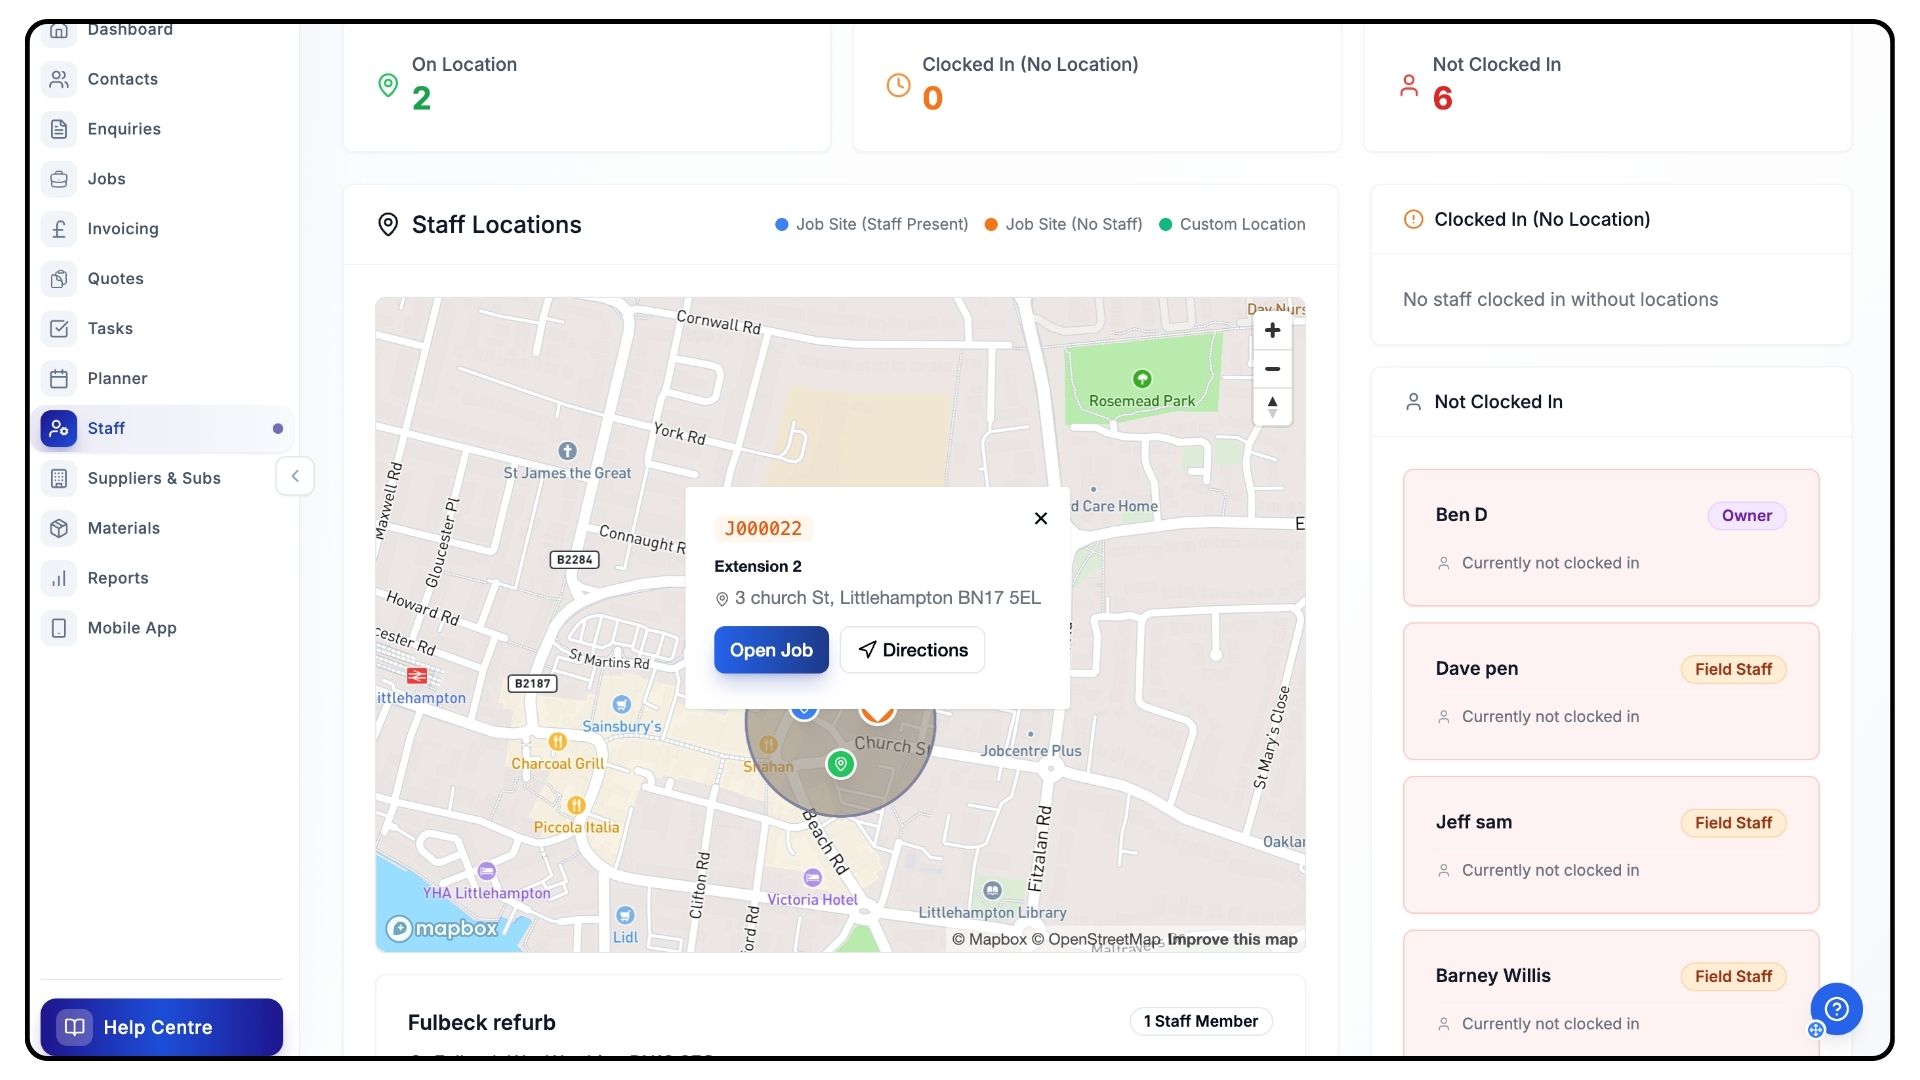
Task: Close the J000022 map popup
Action: [1040, 518]
